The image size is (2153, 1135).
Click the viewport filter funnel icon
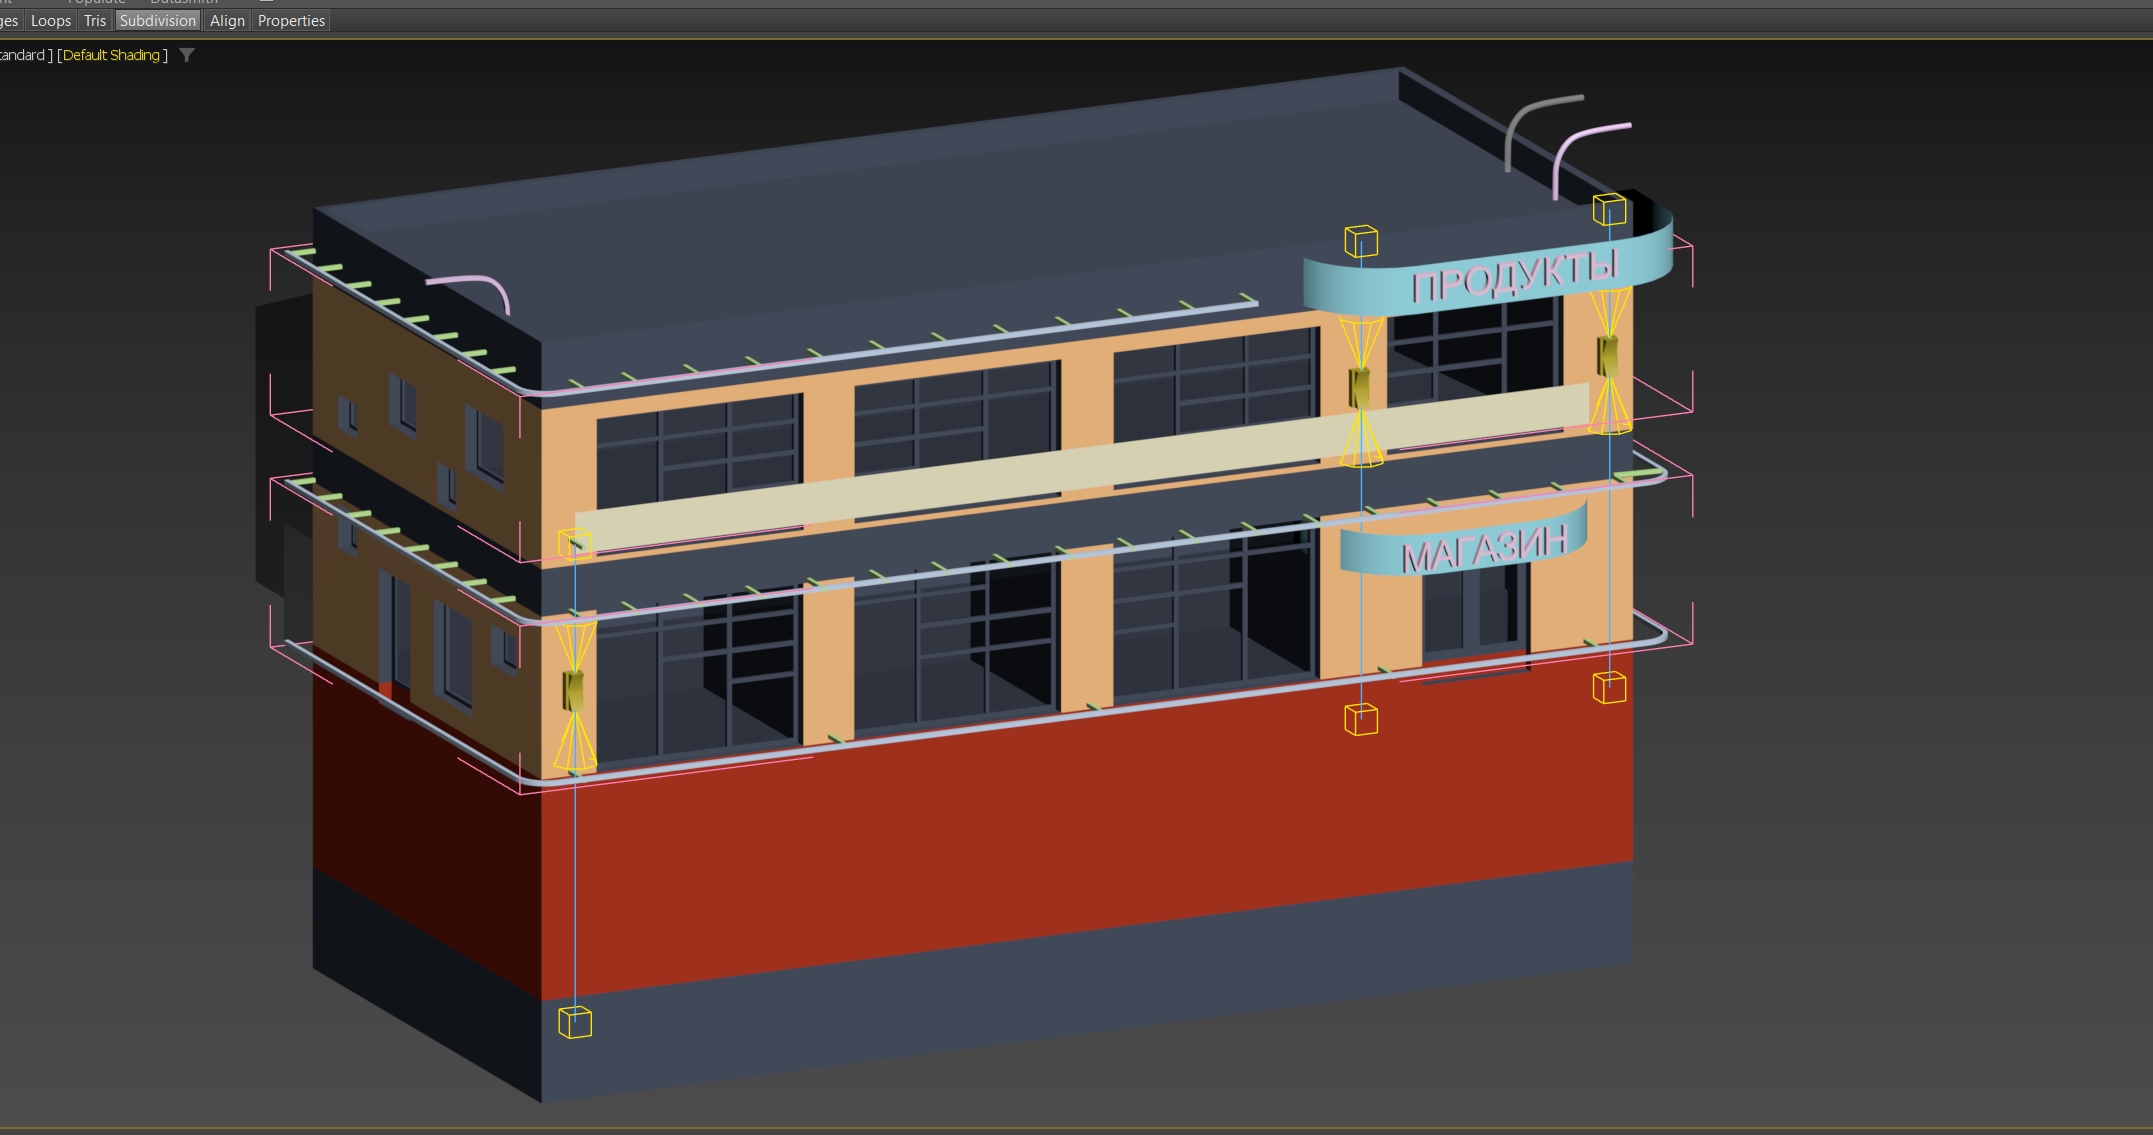point(187,55)
